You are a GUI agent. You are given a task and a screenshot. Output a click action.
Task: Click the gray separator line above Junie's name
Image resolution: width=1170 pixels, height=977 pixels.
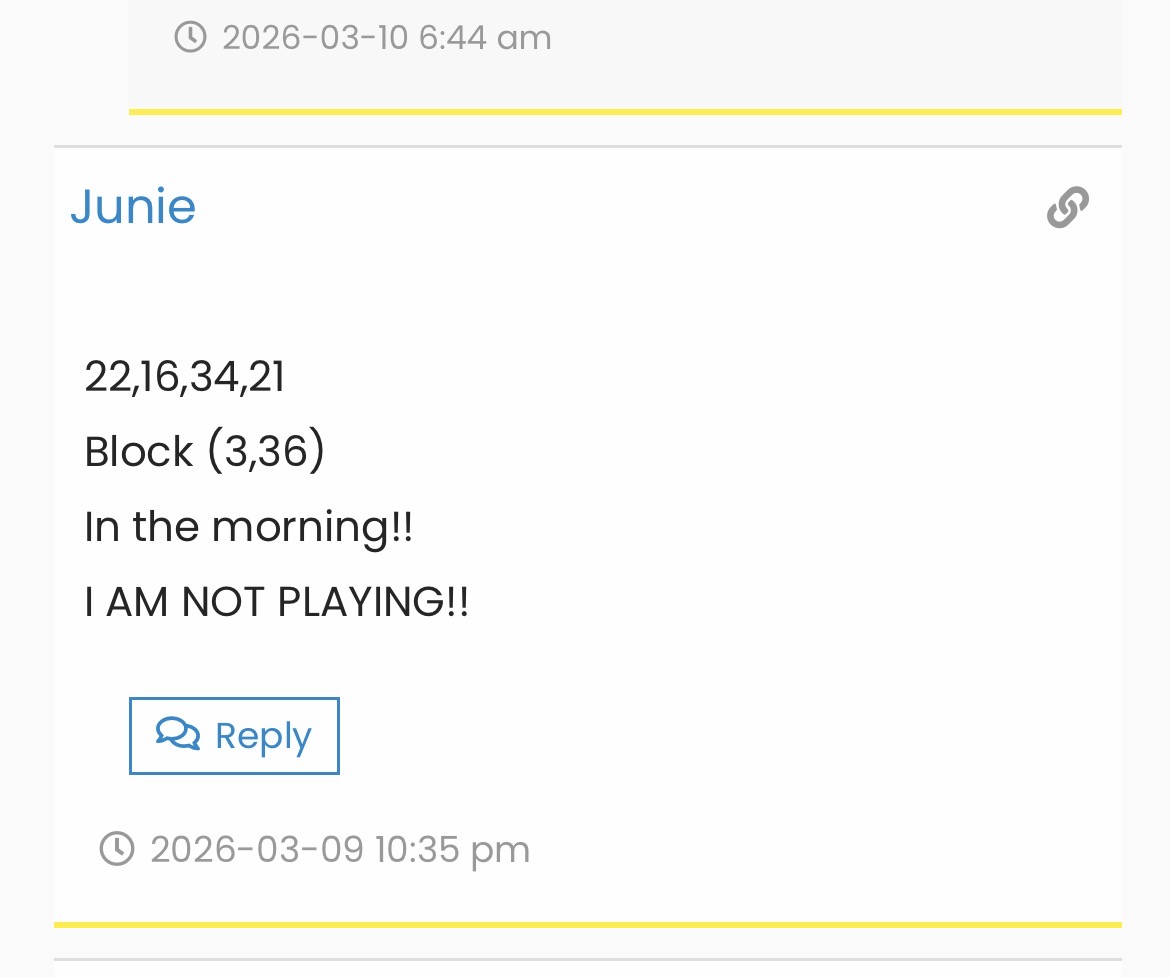(588, 147)
